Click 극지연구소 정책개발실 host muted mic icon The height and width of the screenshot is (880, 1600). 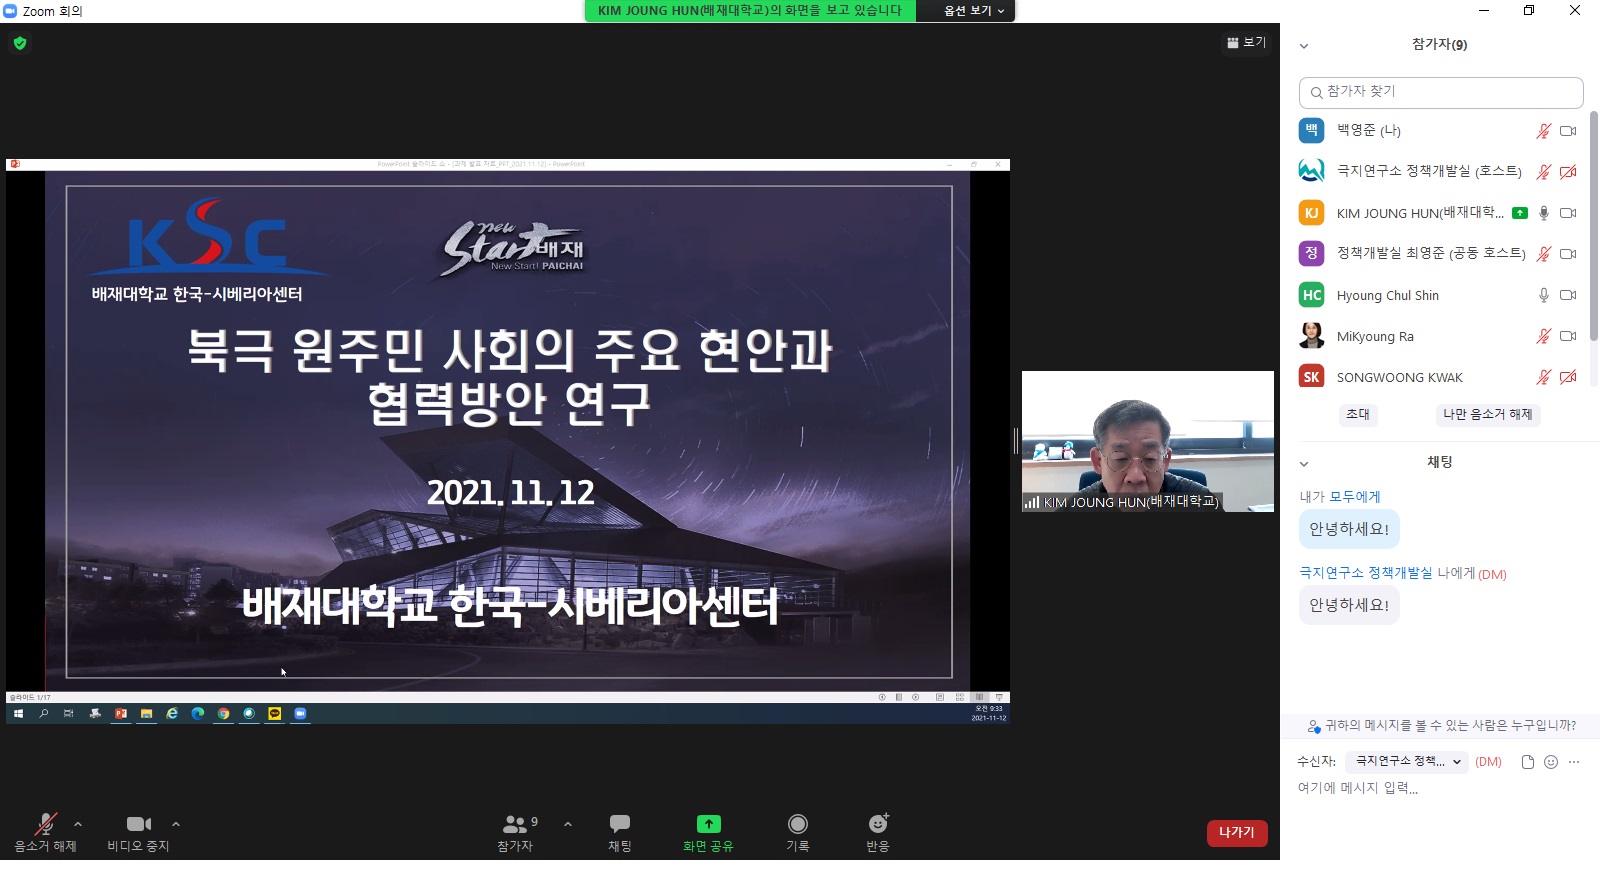1543,172
